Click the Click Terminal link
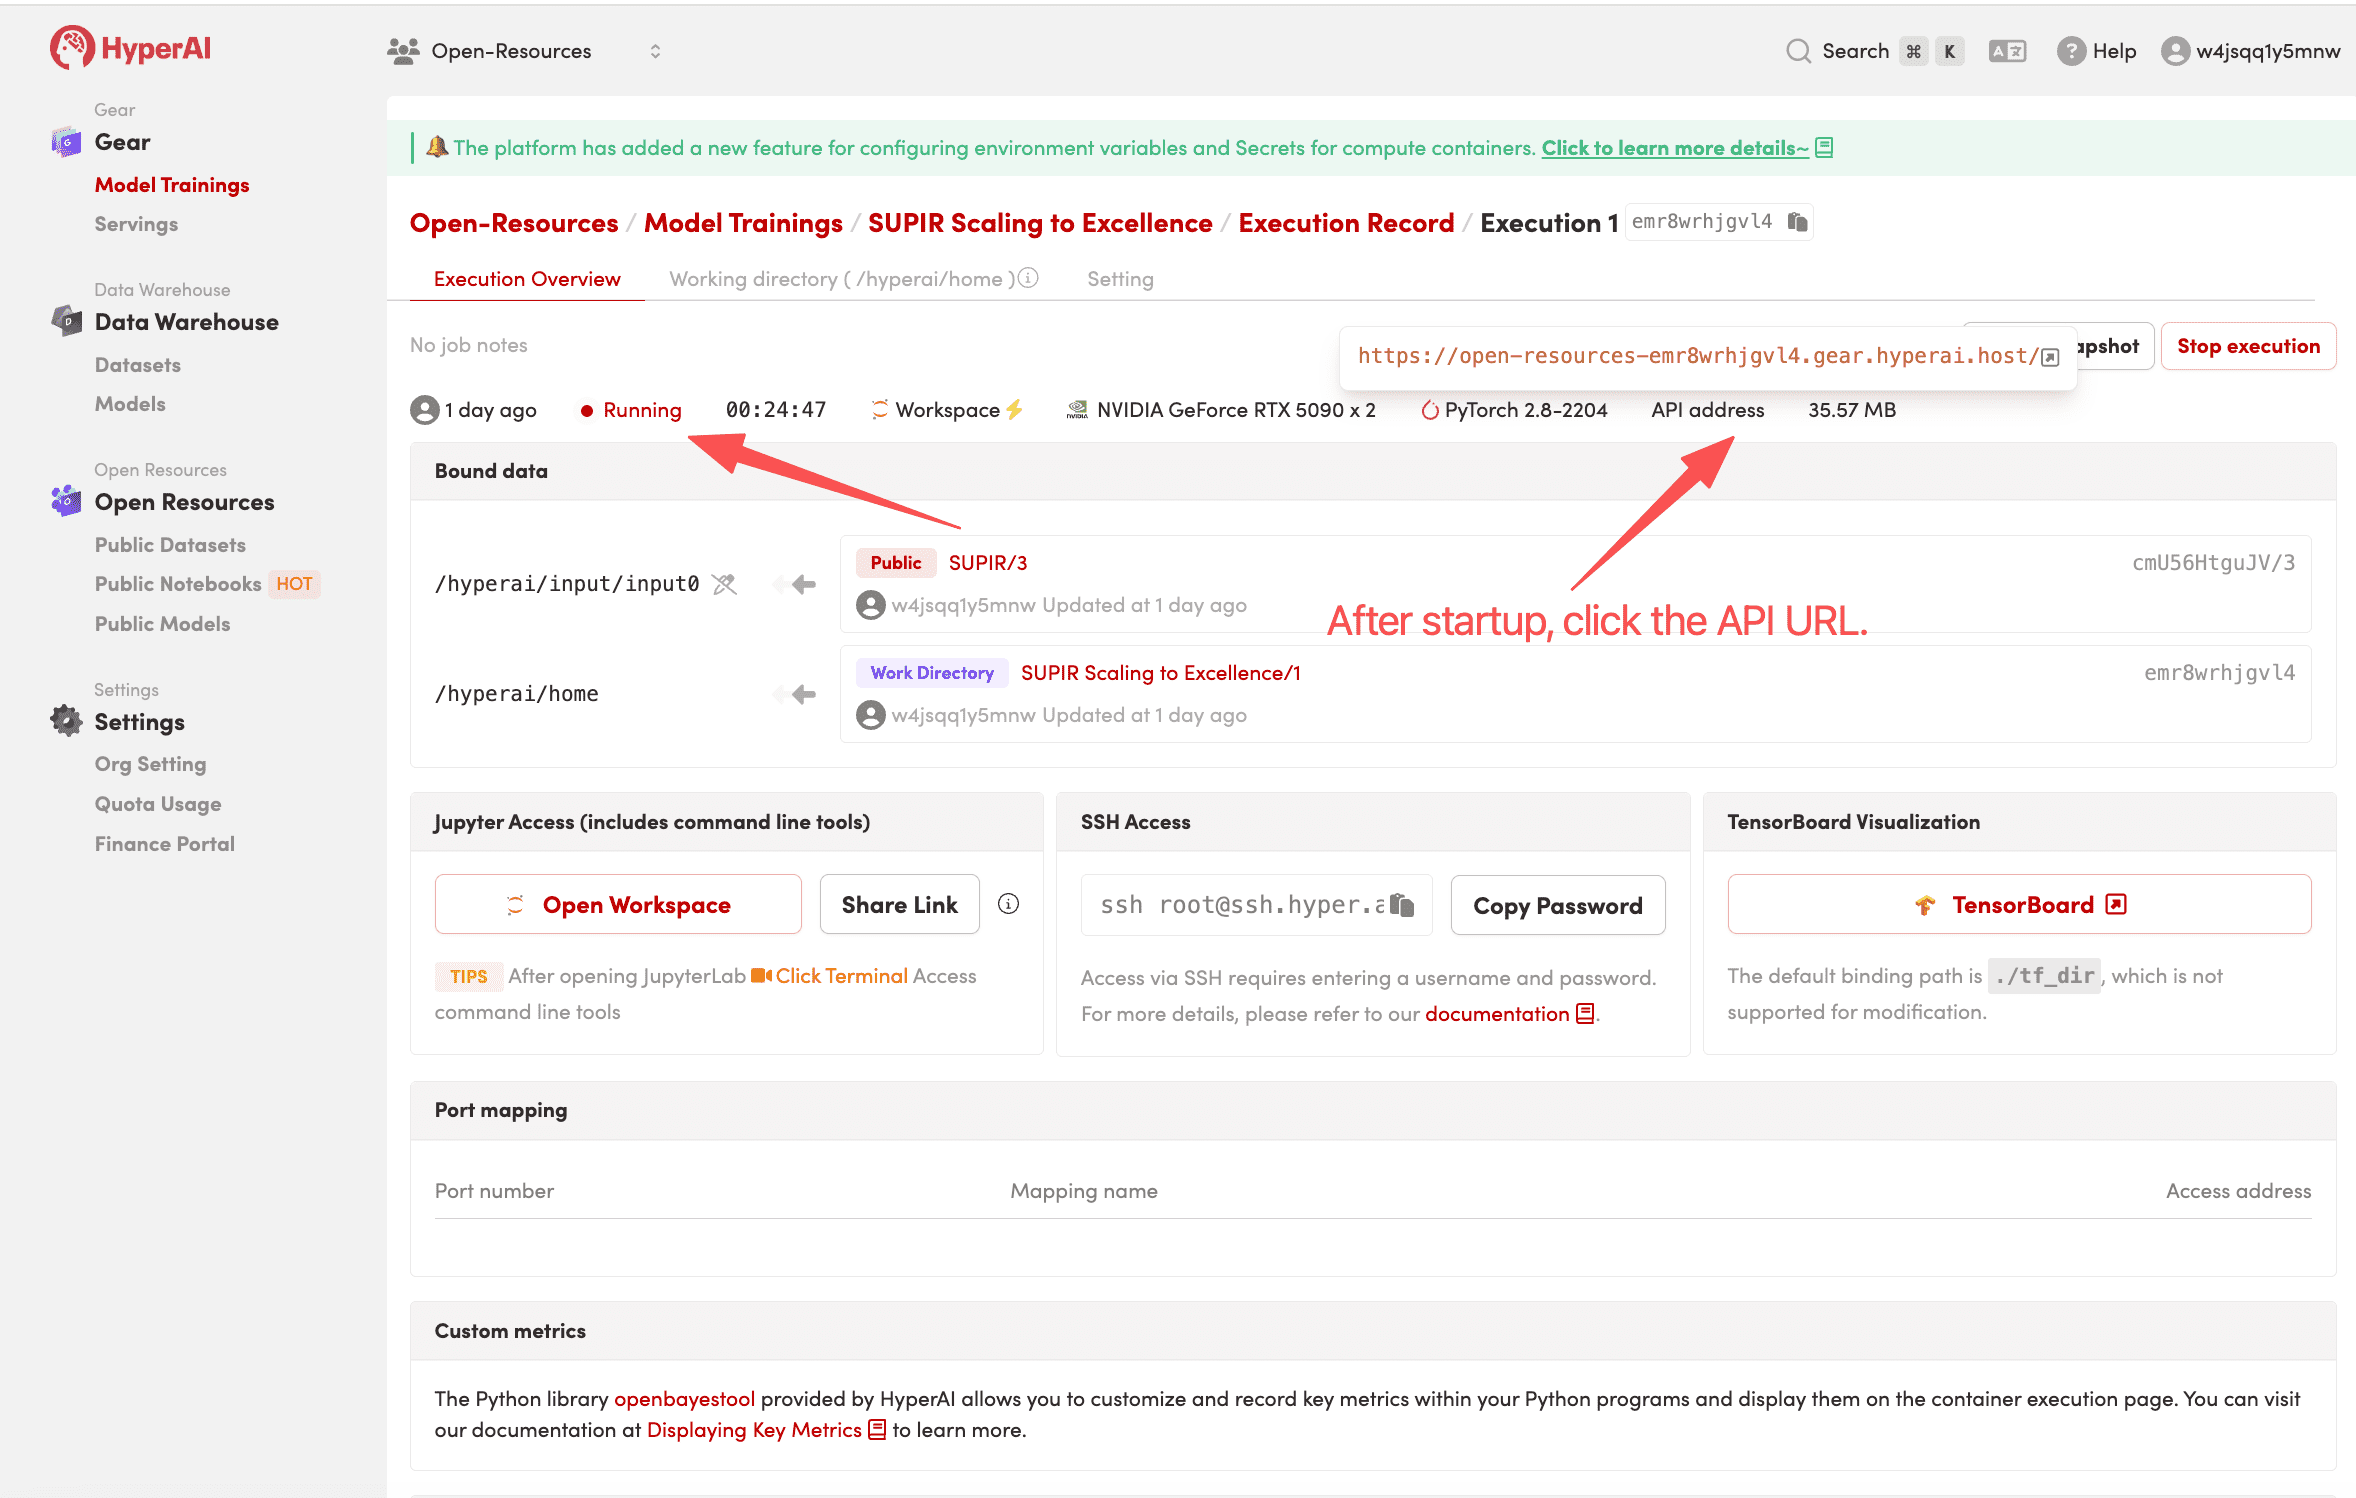2356x1498 pixels. click(x=841, y=976)
